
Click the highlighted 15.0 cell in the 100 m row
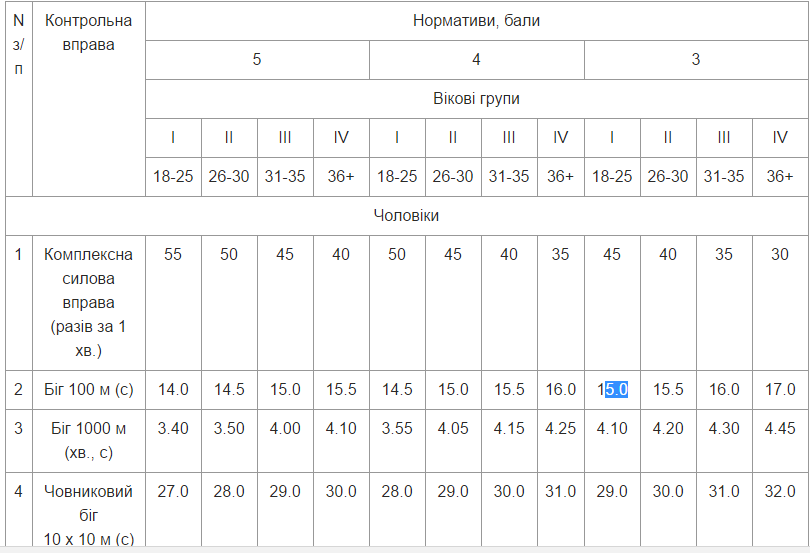pos(612,389)
